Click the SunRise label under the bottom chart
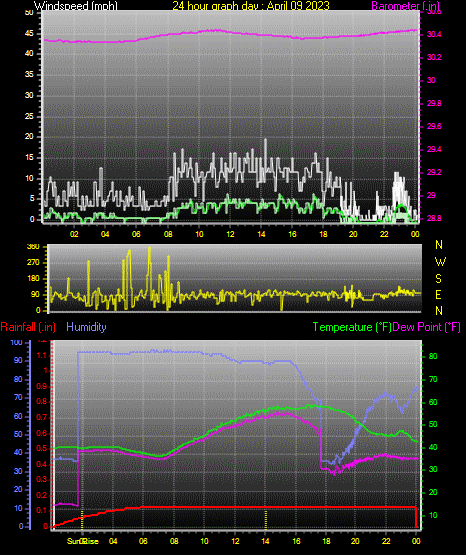The width and height of the screenshot is (466, 555). 83,541
